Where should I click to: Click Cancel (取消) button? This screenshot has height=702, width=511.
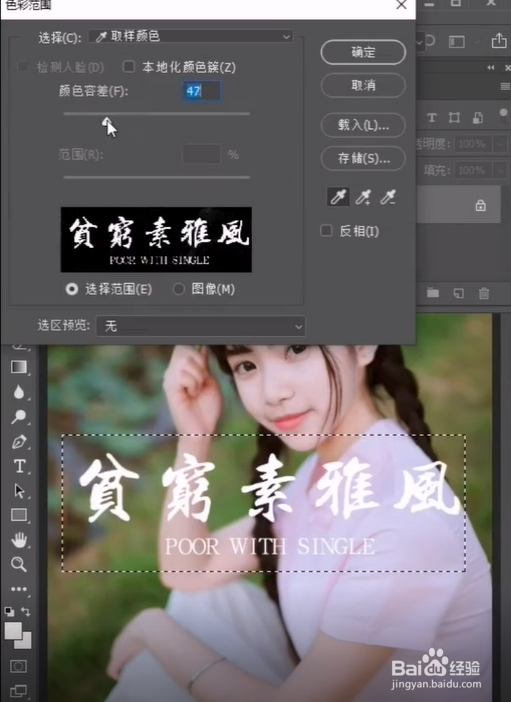click(x=363, y=85)
